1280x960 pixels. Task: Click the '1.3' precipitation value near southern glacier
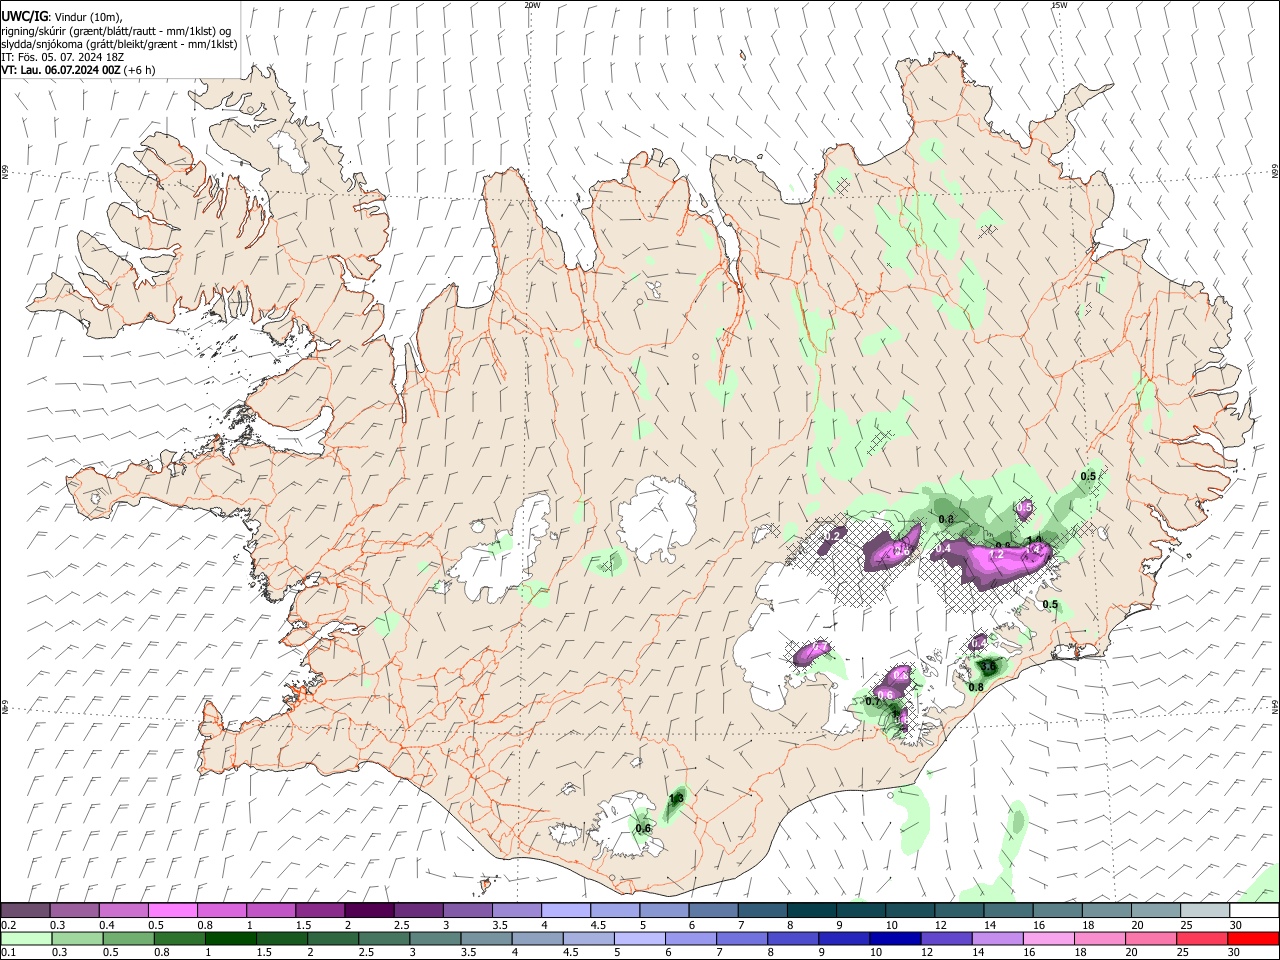click(x=676, y=798)
